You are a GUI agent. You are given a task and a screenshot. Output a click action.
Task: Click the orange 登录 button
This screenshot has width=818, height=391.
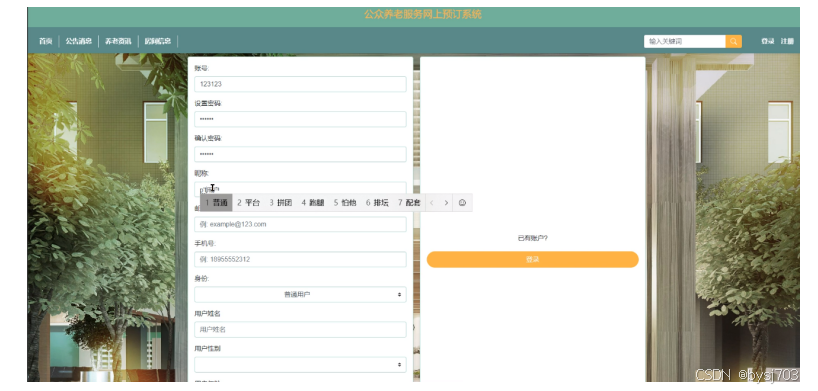[532, 259]
